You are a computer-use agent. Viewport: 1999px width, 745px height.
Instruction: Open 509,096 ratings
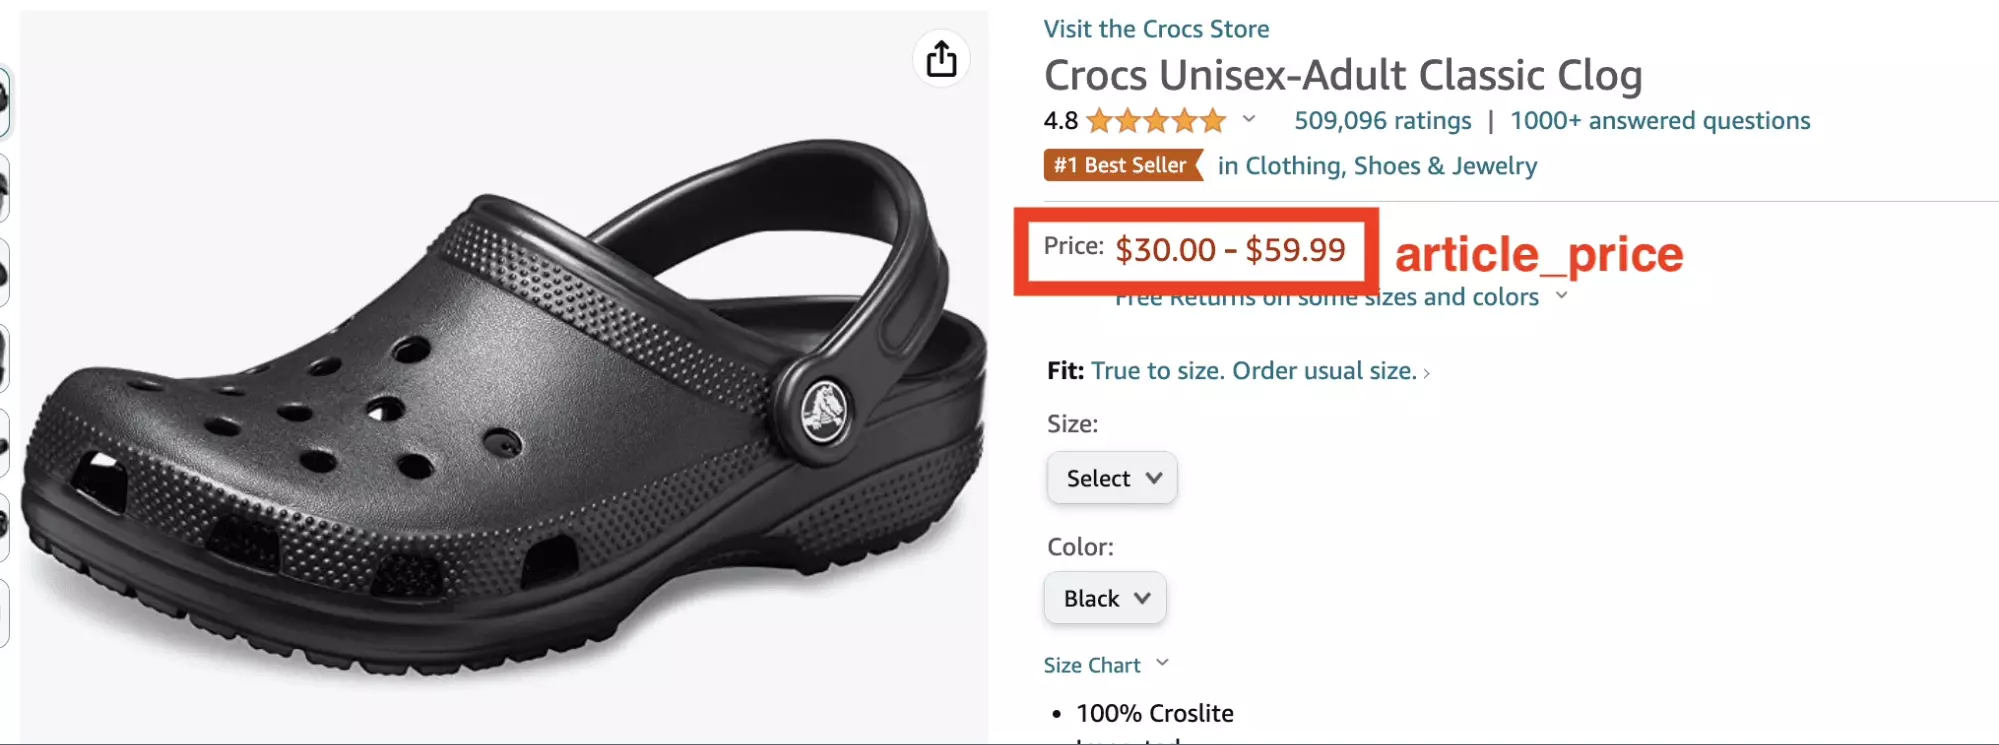[1382, 121]
